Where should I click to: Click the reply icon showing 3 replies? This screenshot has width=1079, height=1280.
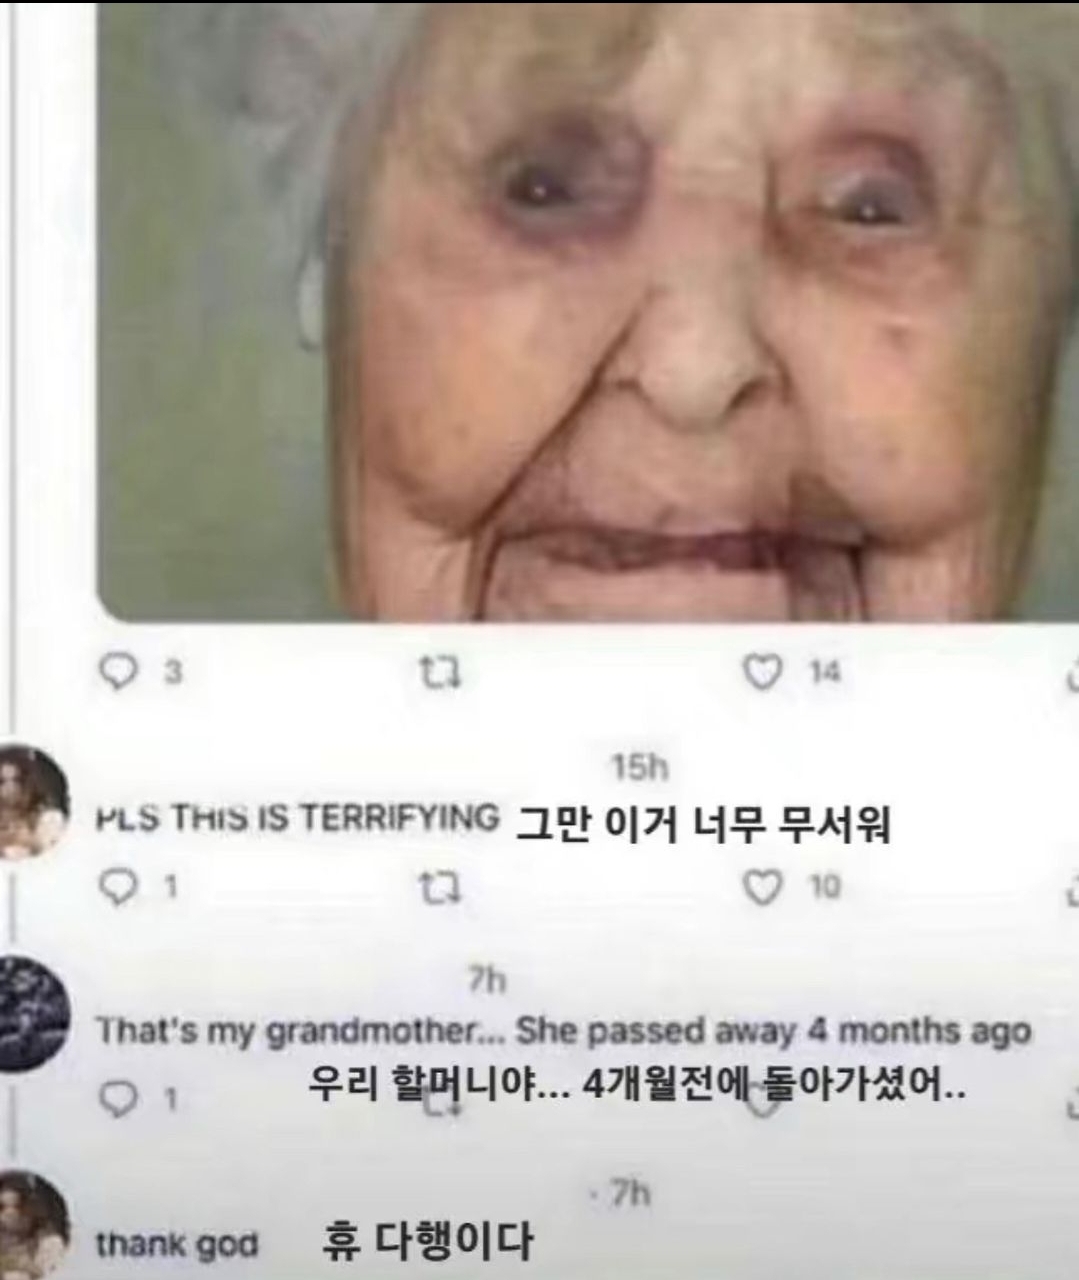(121, 674)
